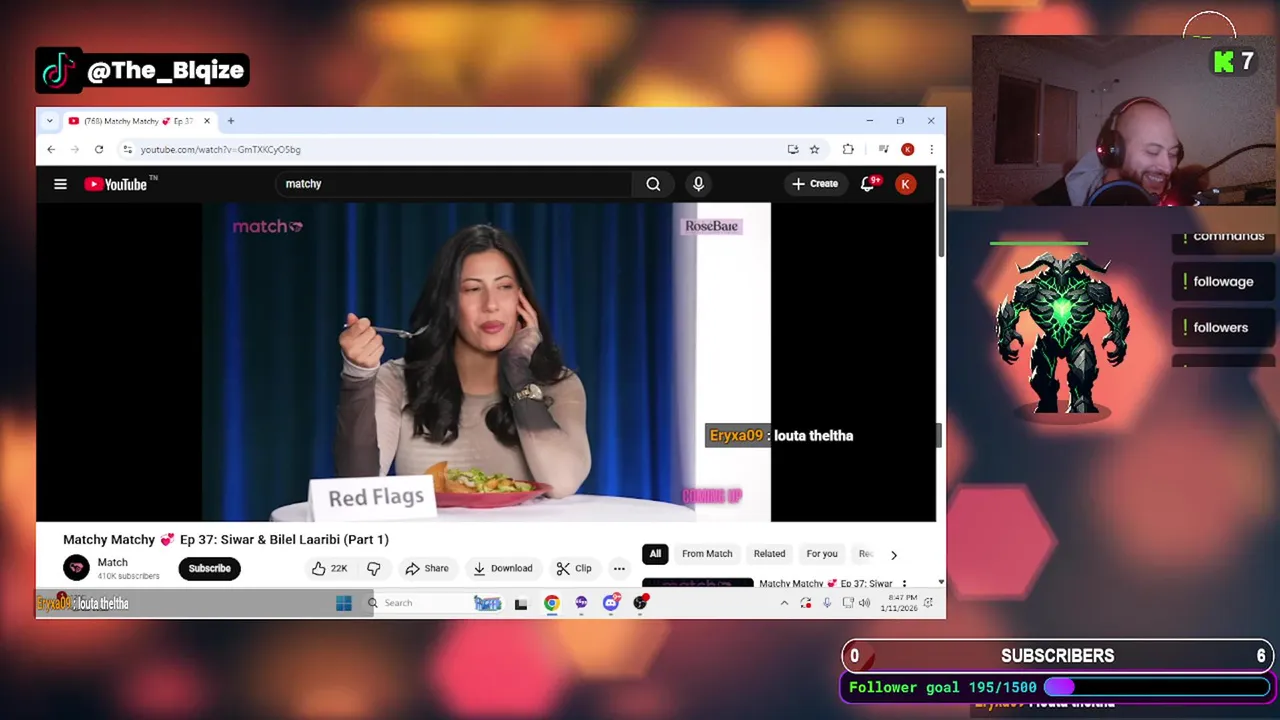Open the volume tray icon
Image resolution: width=1280 pixels, height=720 pixels.
[x=863, y=603]
